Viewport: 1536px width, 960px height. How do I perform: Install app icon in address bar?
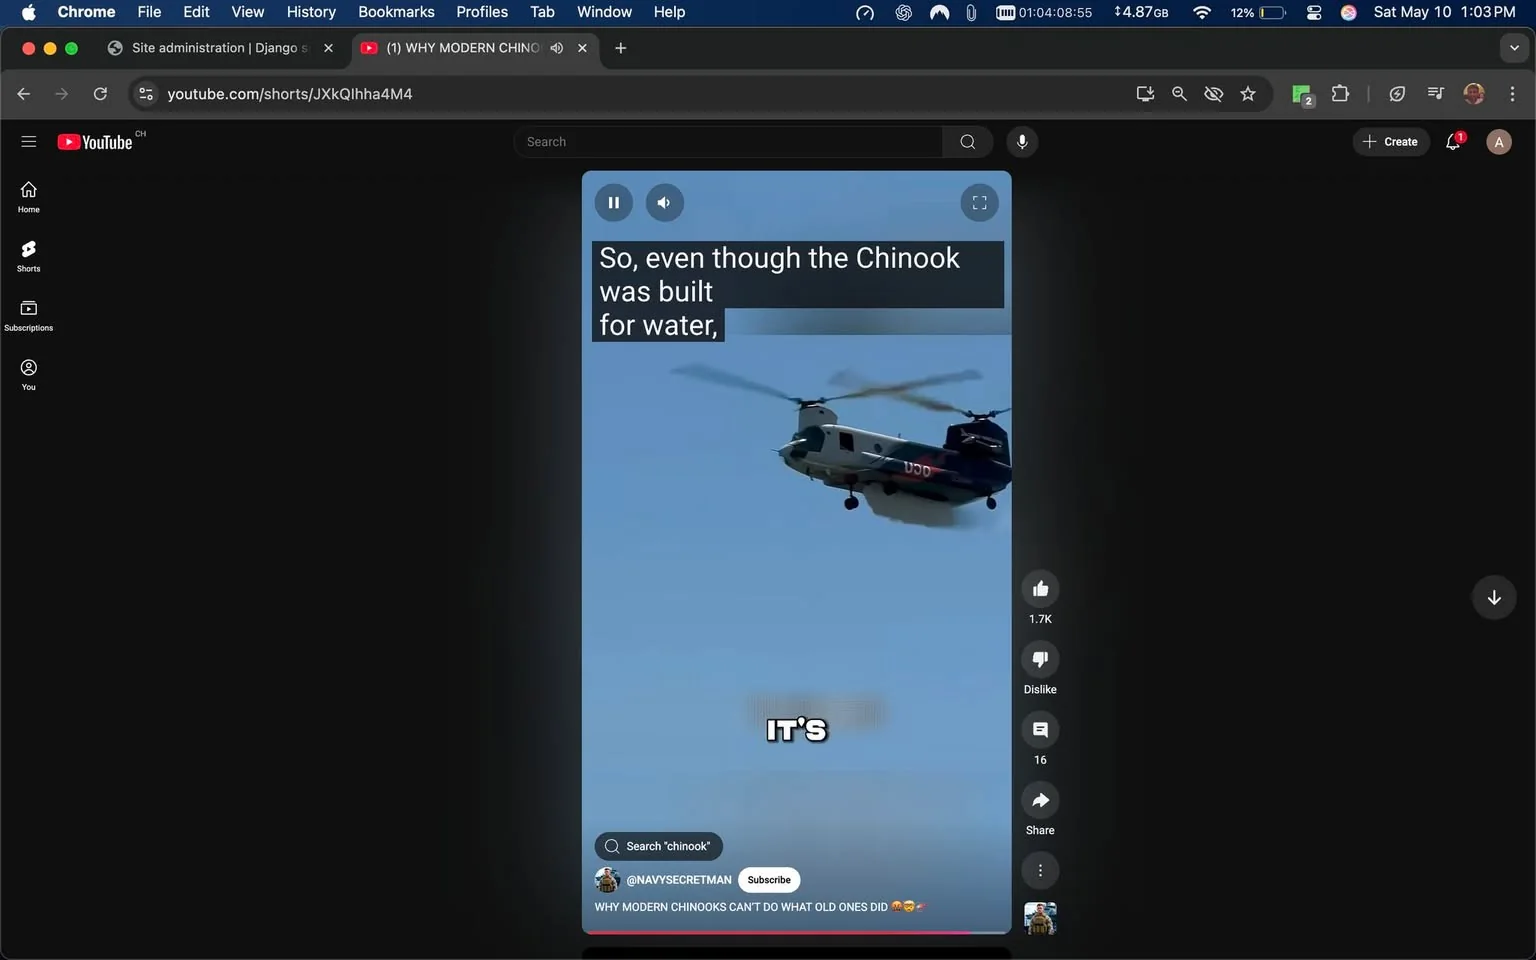[1145, 94]
